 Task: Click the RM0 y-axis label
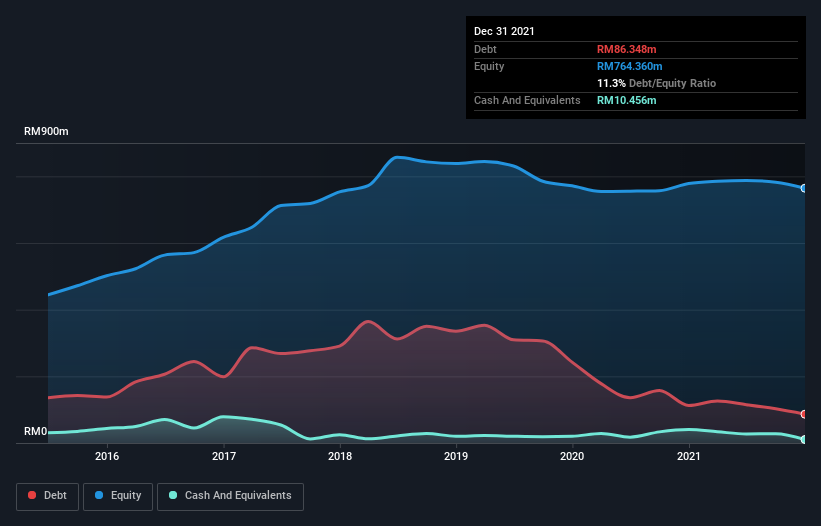click(36, 432)
